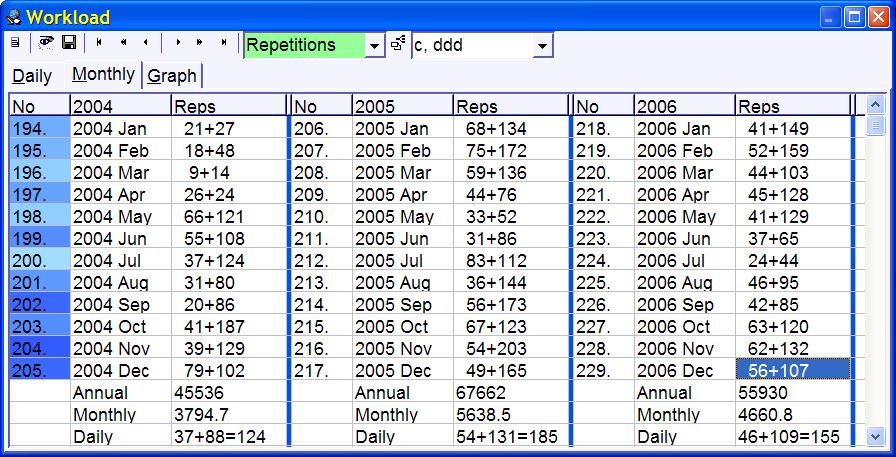Expand the Repetitions dropdown arrow

click(x=374, y=46)
